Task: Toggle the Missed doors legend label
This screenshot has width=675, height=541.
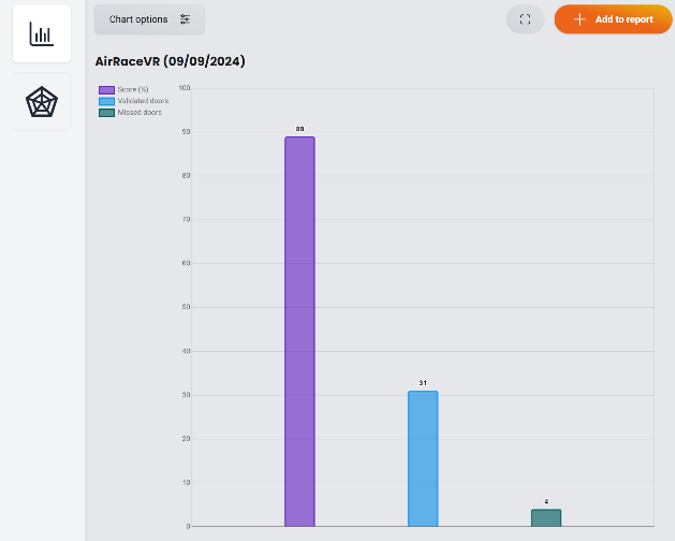Action: point(139,112)
